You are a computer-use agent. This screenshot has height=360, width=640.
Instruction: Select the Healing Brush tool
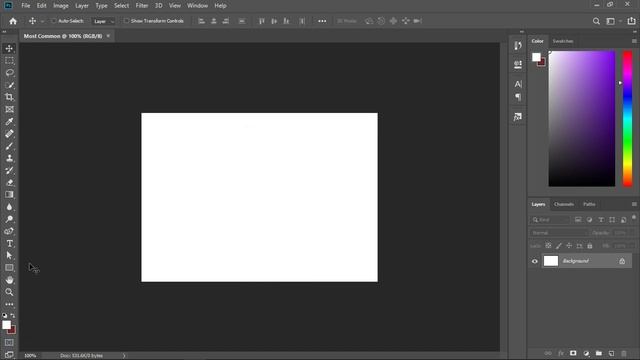tap(9, 134)
